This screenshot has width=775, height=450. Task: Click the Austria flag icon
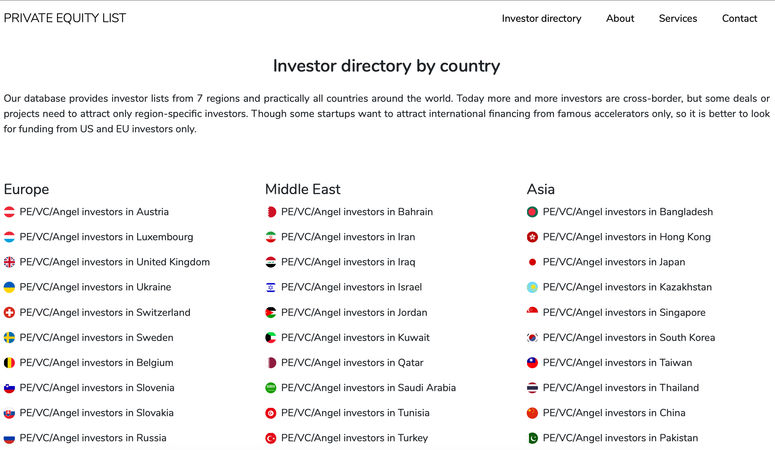point(9,212)
